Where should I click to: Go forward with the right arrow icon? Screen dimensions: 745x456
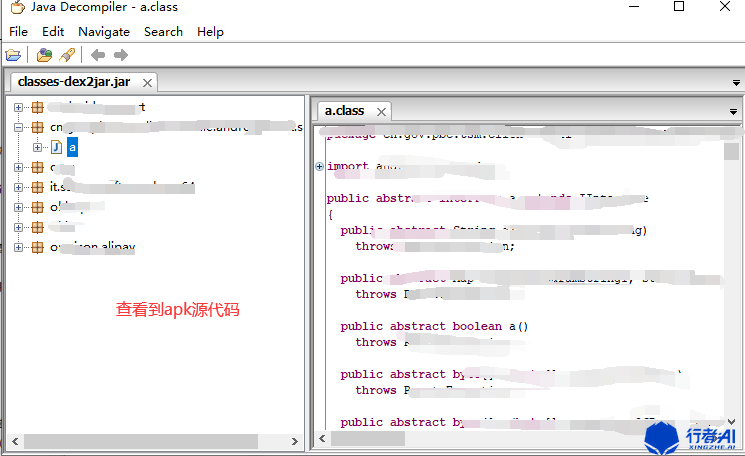tap(121, 55)
